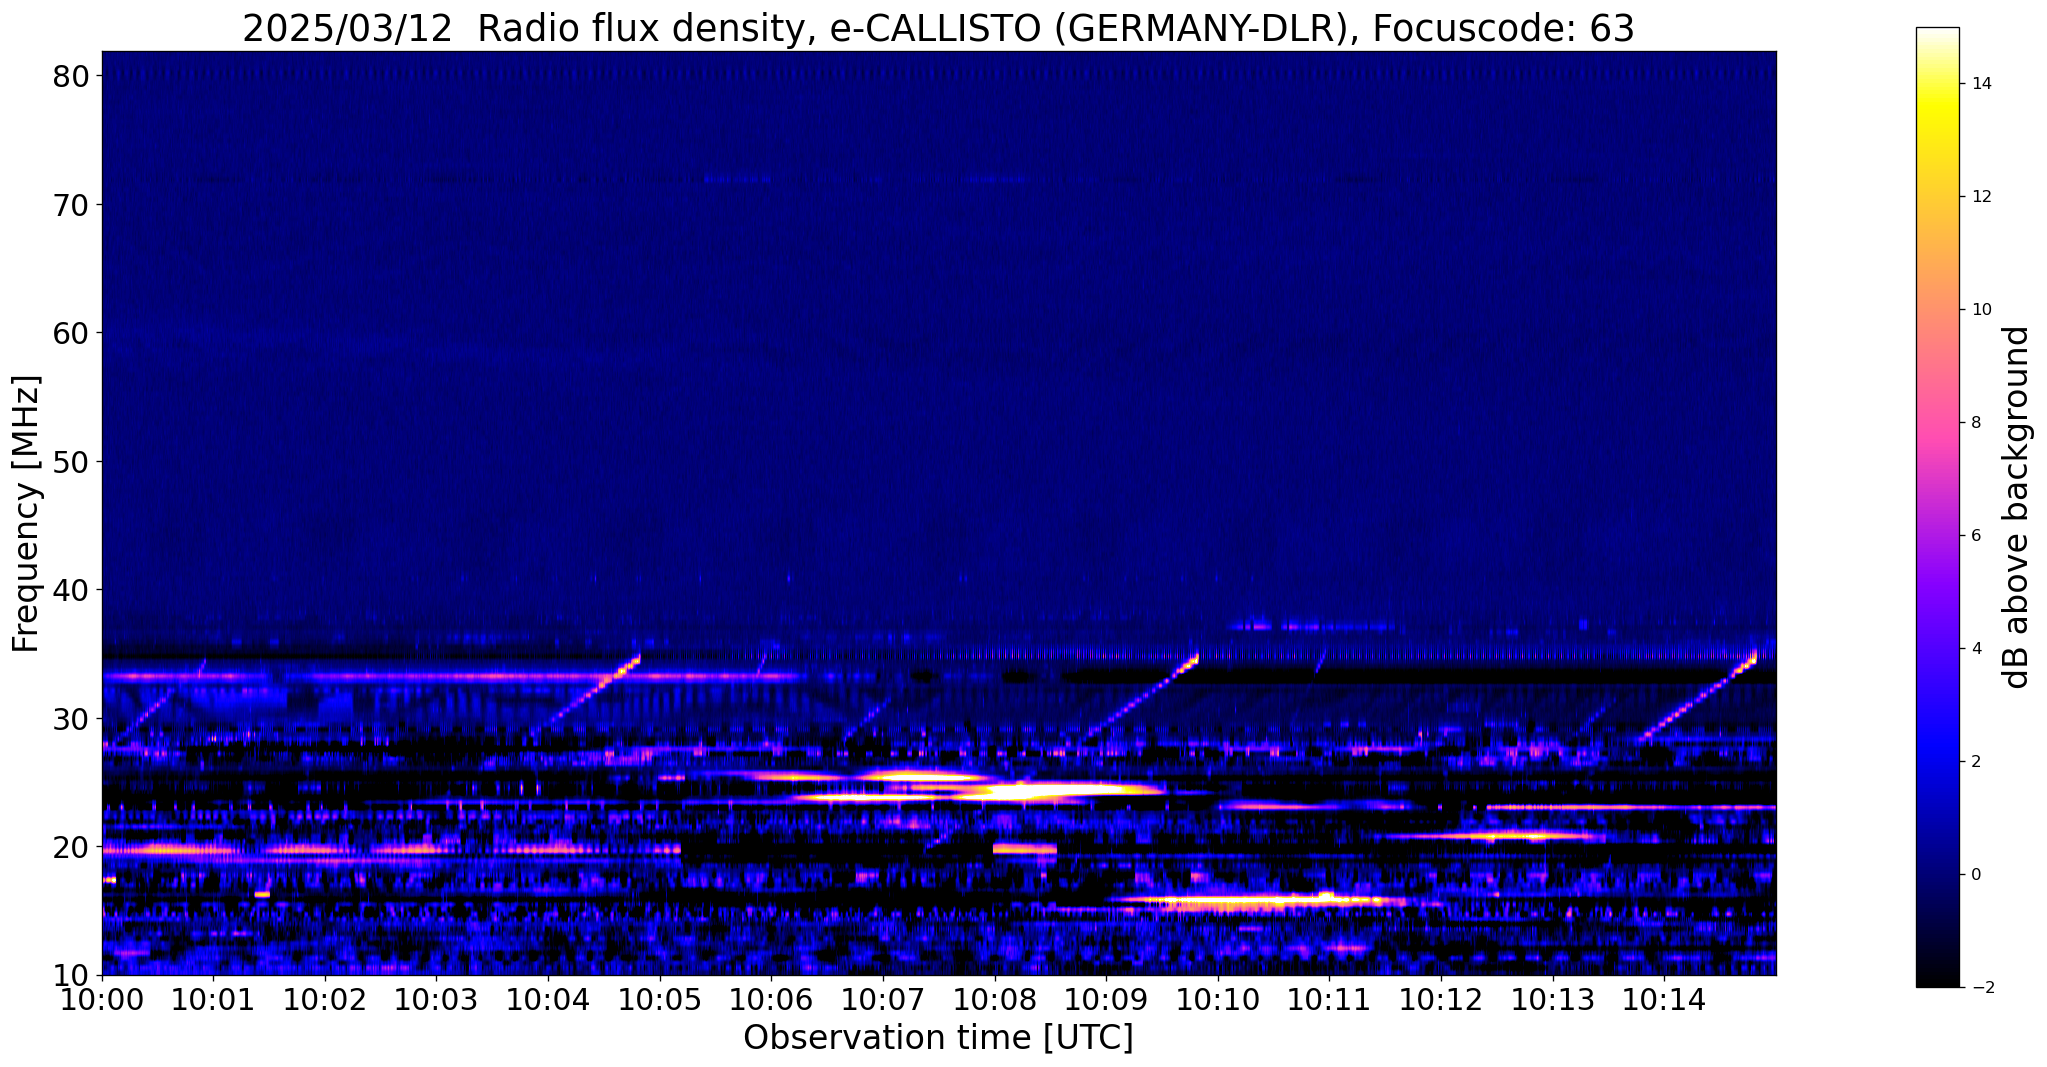Click the 10:00 time tick label
Viewport: 2047px width, 1067px height.
(x=102, y=999)
